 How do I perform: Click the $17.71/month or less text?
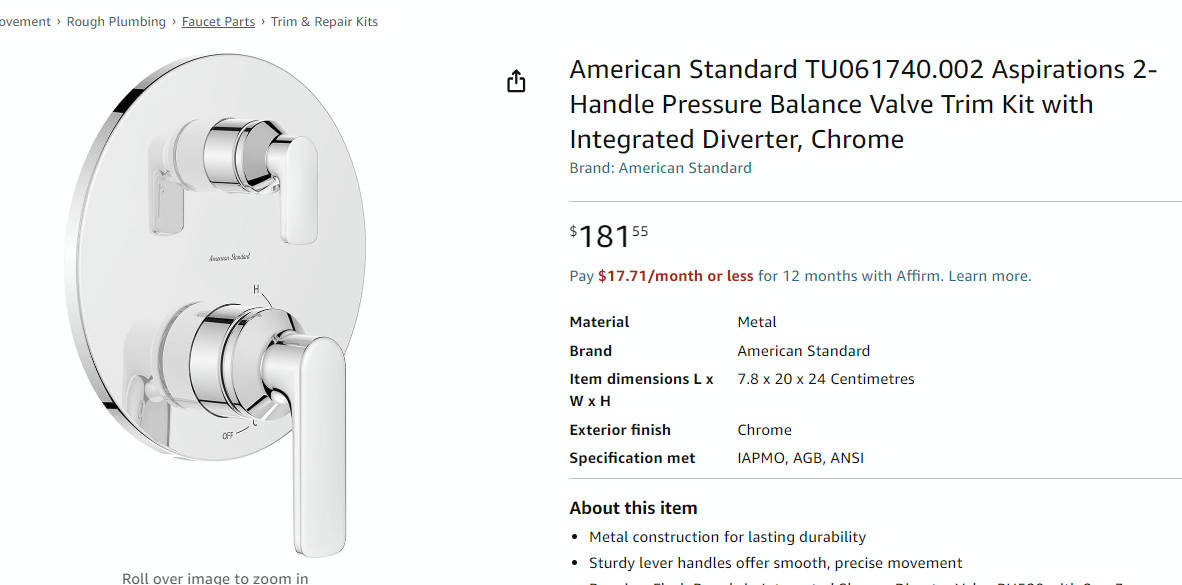click(x=675, y=276)
